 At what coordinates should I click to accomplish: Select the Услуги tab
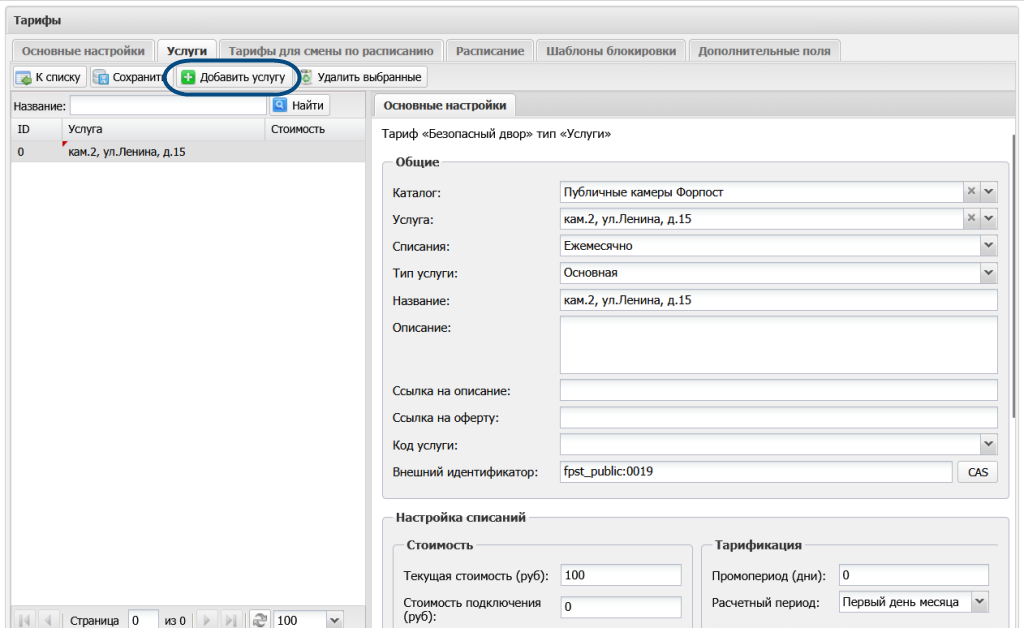pos(187,51)
